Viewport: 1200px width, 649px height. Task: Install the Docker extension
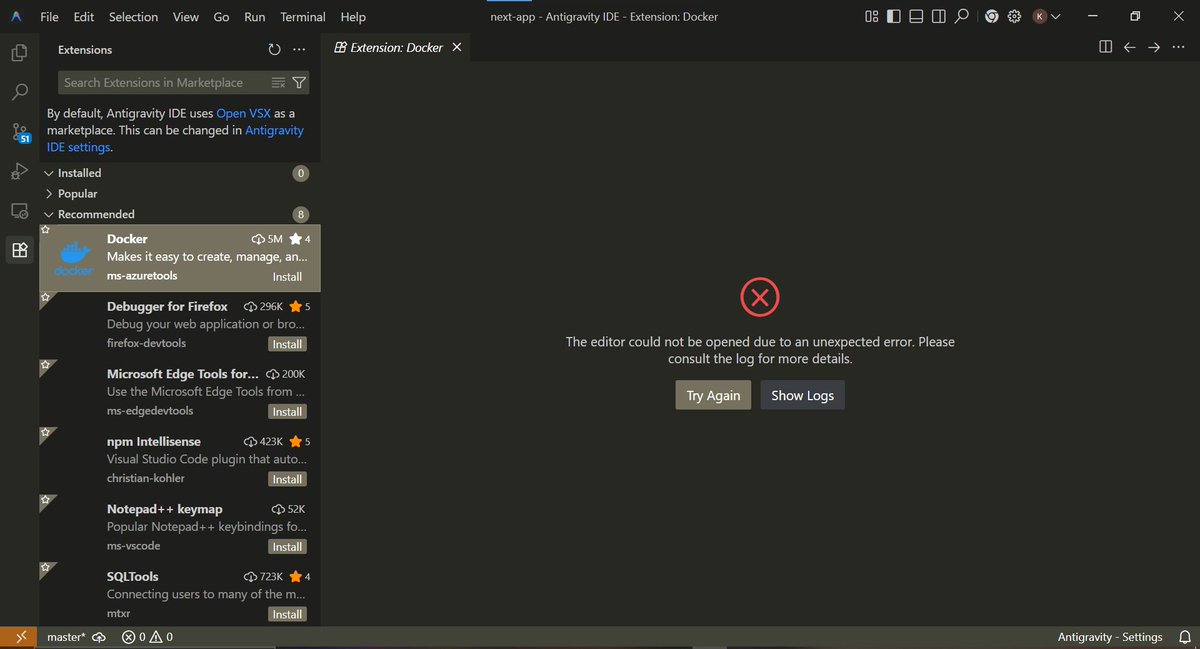point(287,277)
